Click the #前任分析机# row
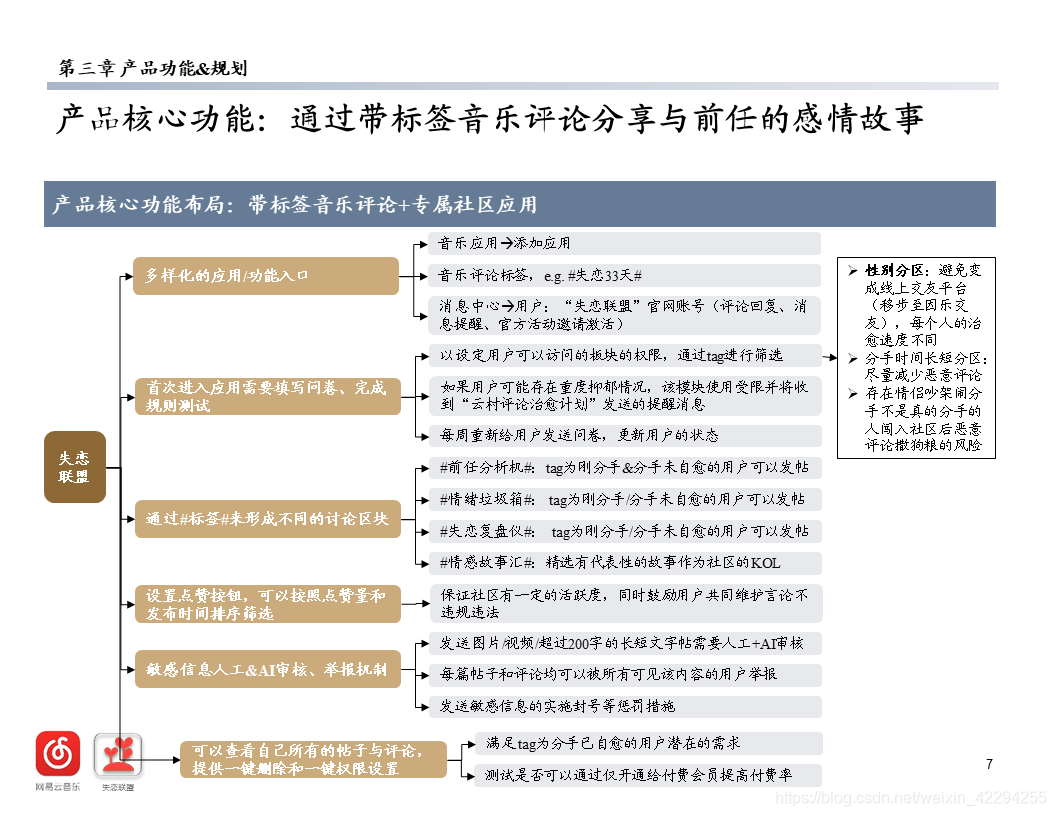This screenshot has height=816, width=1056. (x=625, y=467)
